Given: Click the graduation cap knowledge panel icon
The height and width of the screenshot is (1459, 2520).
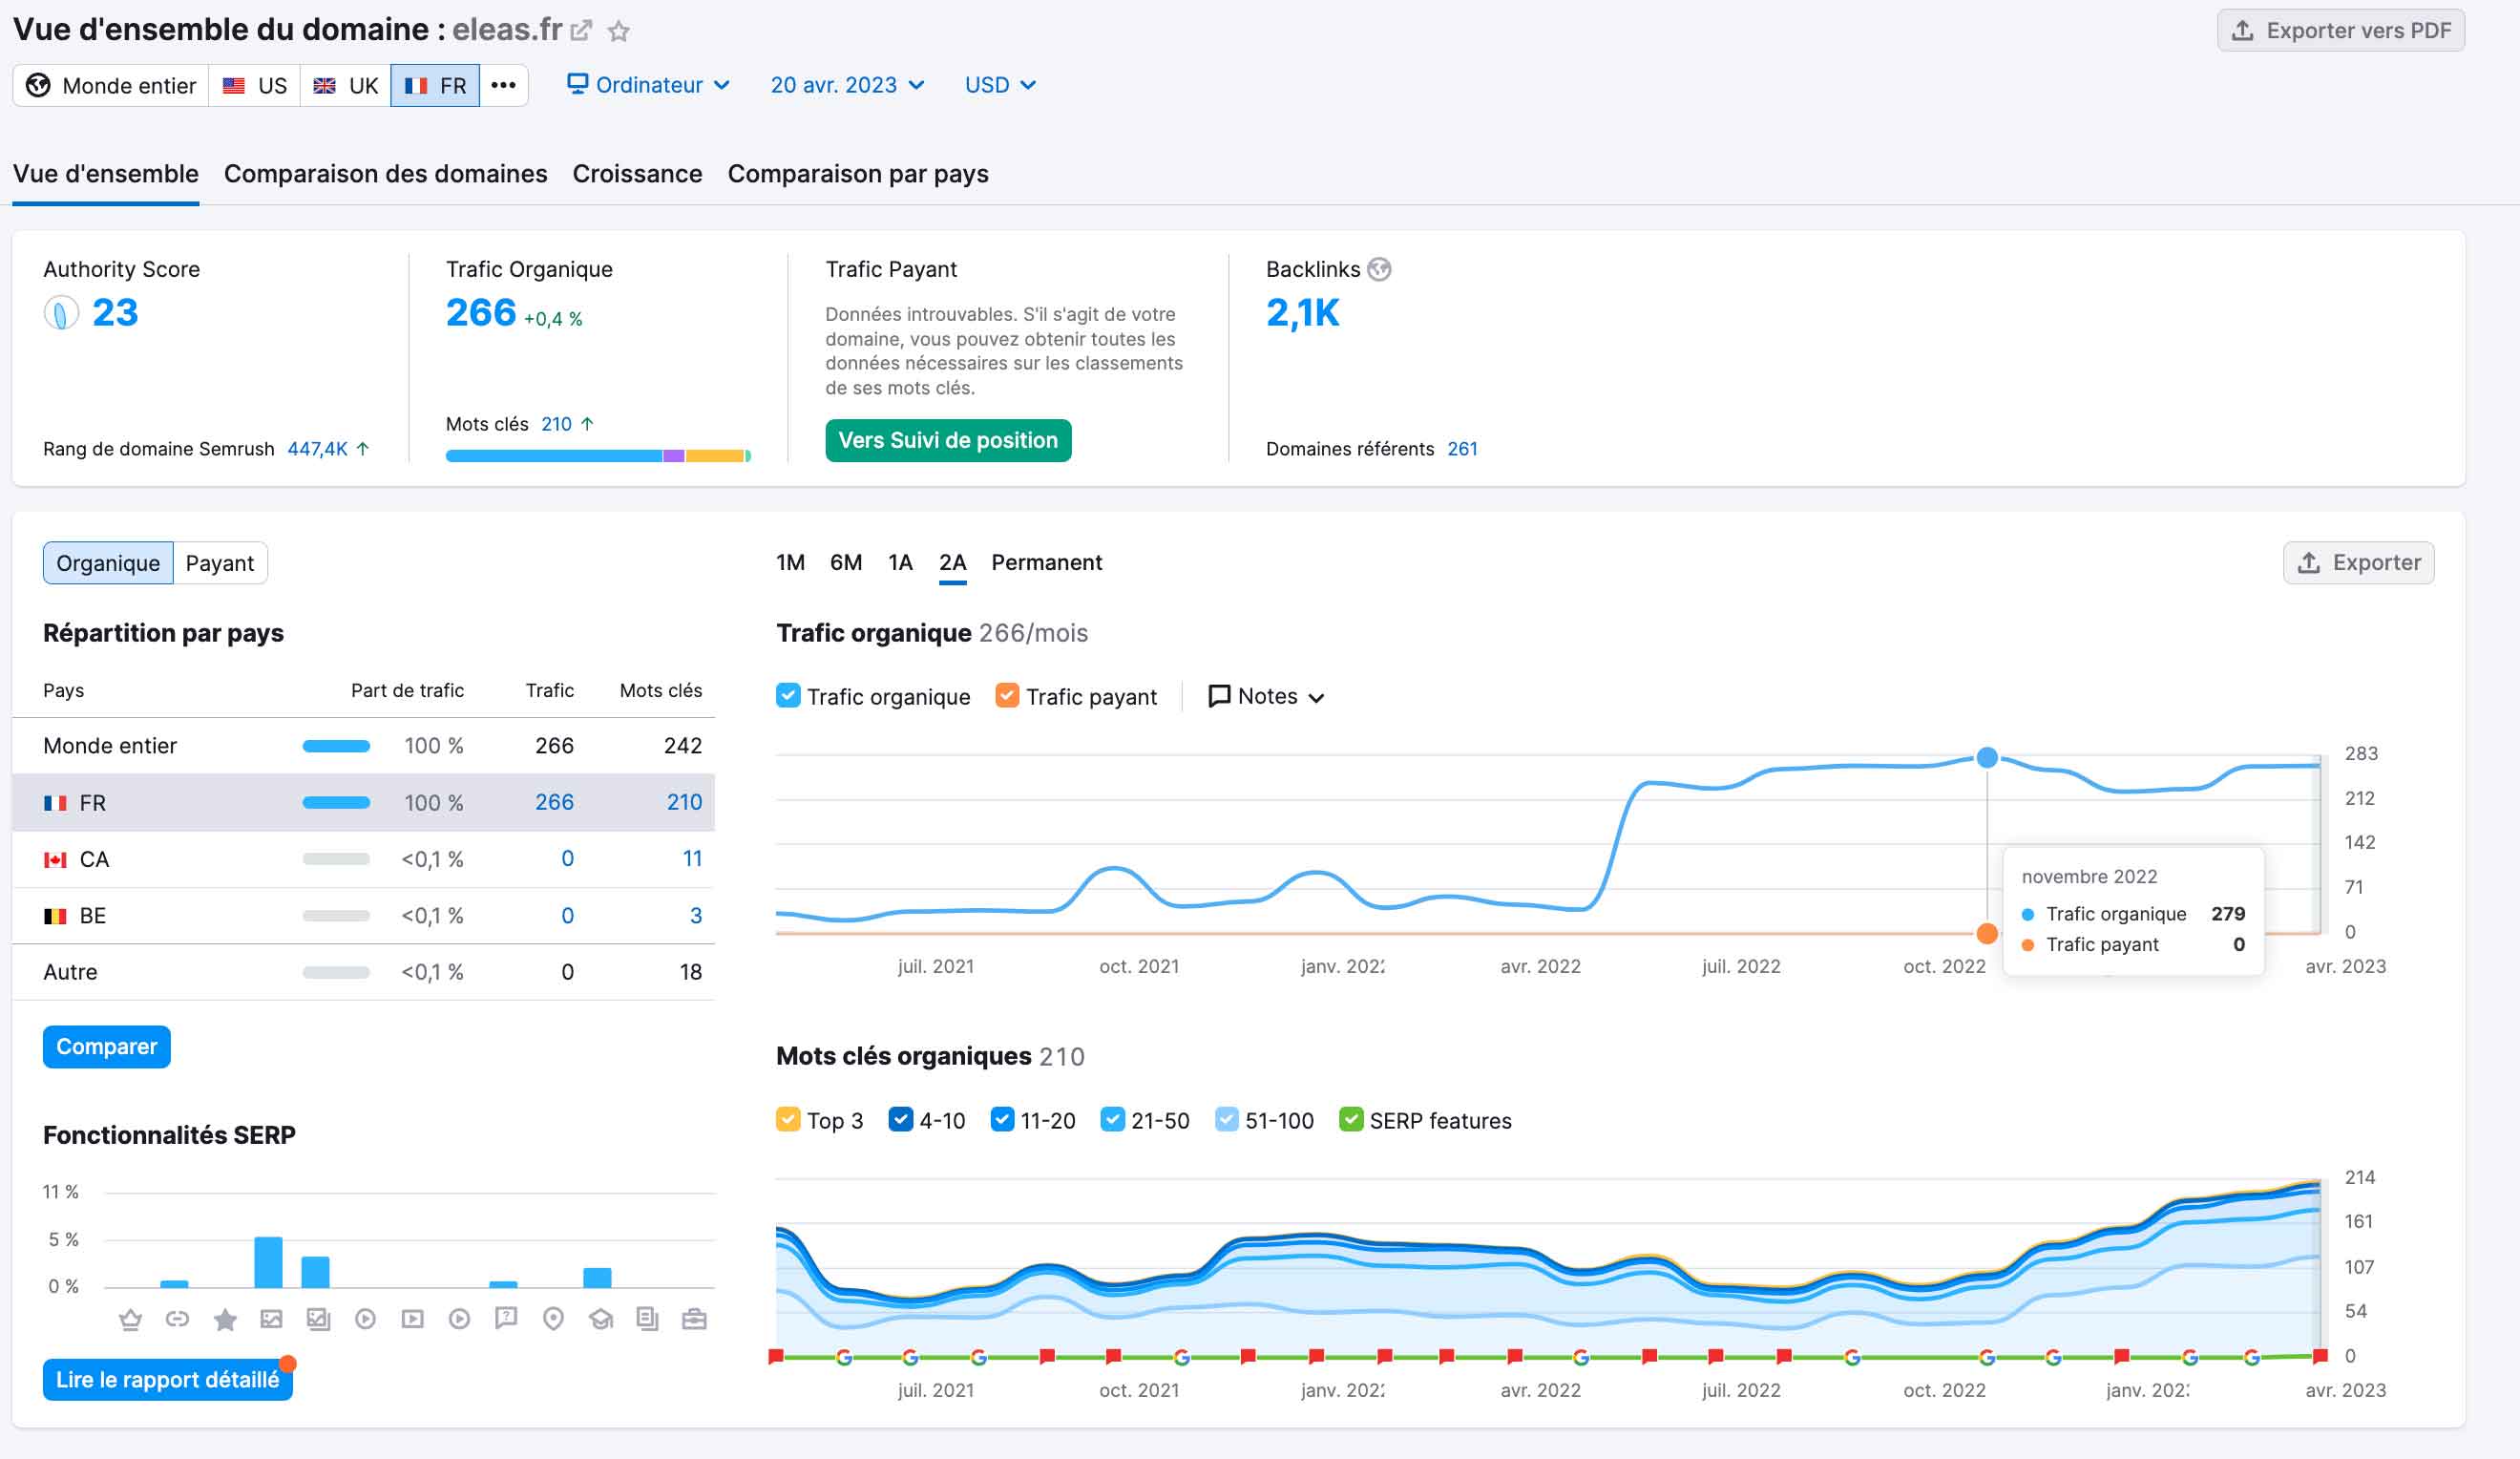Looking at the screenshot, I should pos(600,1319).
